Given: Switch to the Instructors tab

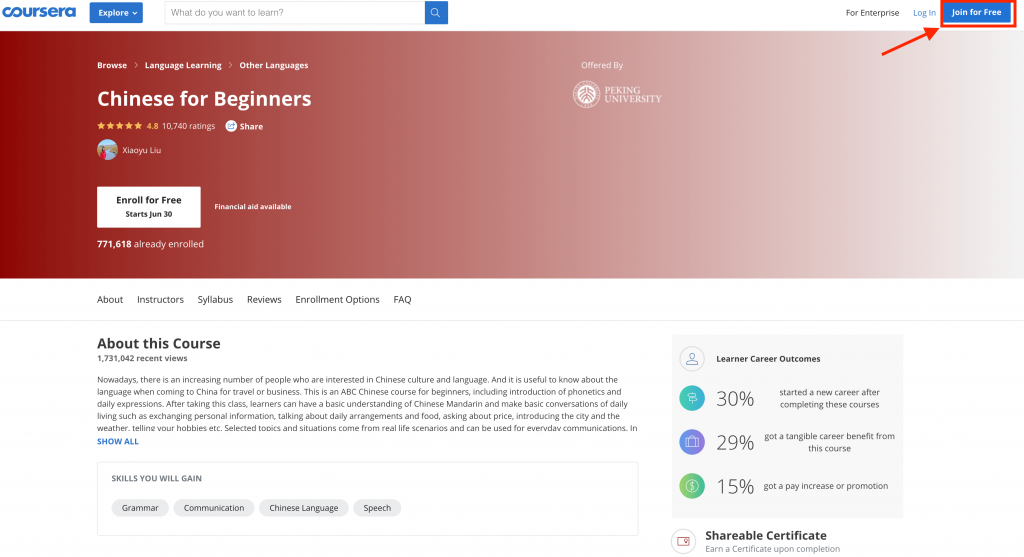Looking at the screenshot, I should tap(160, 300).
